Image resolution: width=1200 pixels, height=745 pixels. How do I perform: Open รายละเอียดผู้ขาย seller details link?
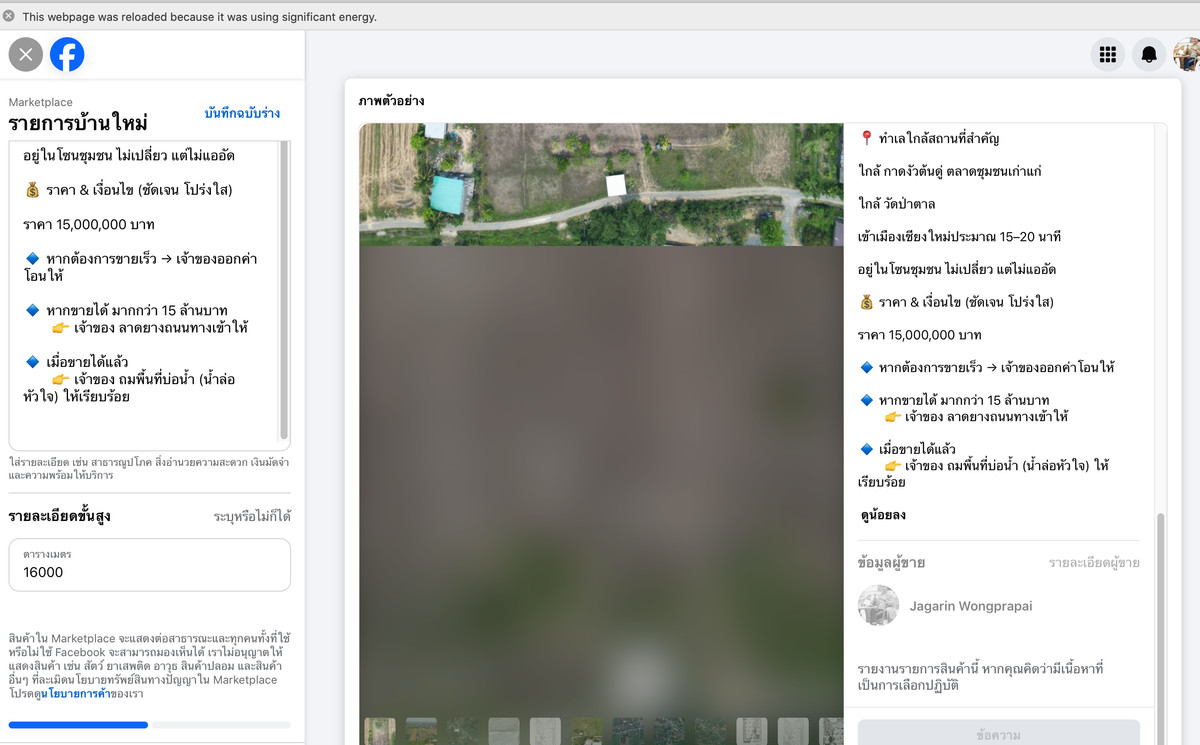[x=1093, y=563]
